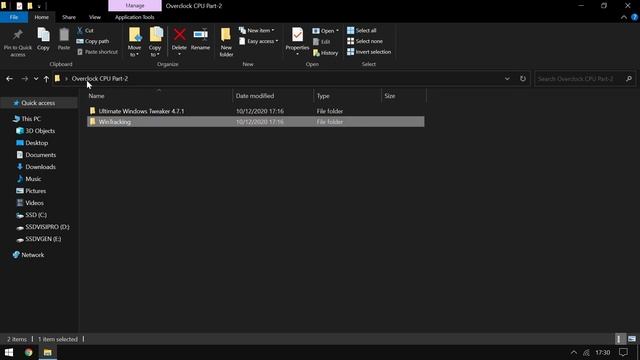The image size is (640, 360).
Task: Pin folder to Quick access
Action: [18, 42]
